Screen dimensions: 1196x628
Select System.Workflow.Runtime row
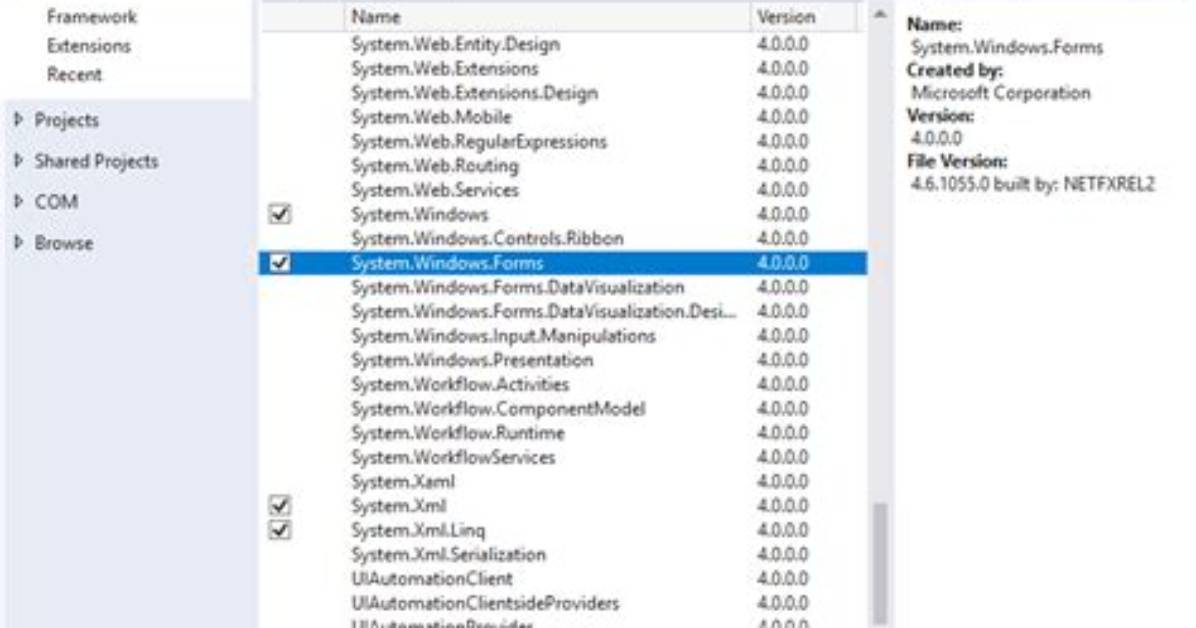click(x=563, y=433)
